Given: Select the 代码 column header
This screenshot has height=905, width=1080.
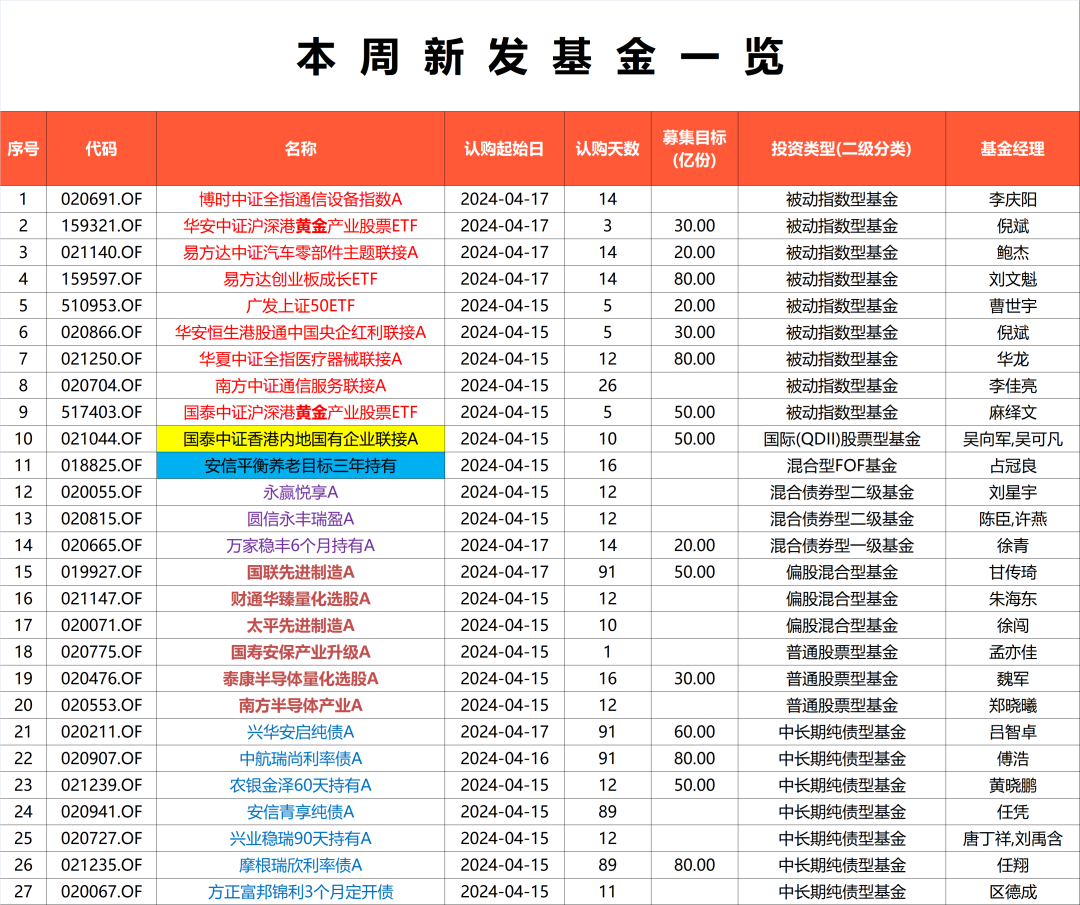Looking at the screenshot, I should 101,149.
